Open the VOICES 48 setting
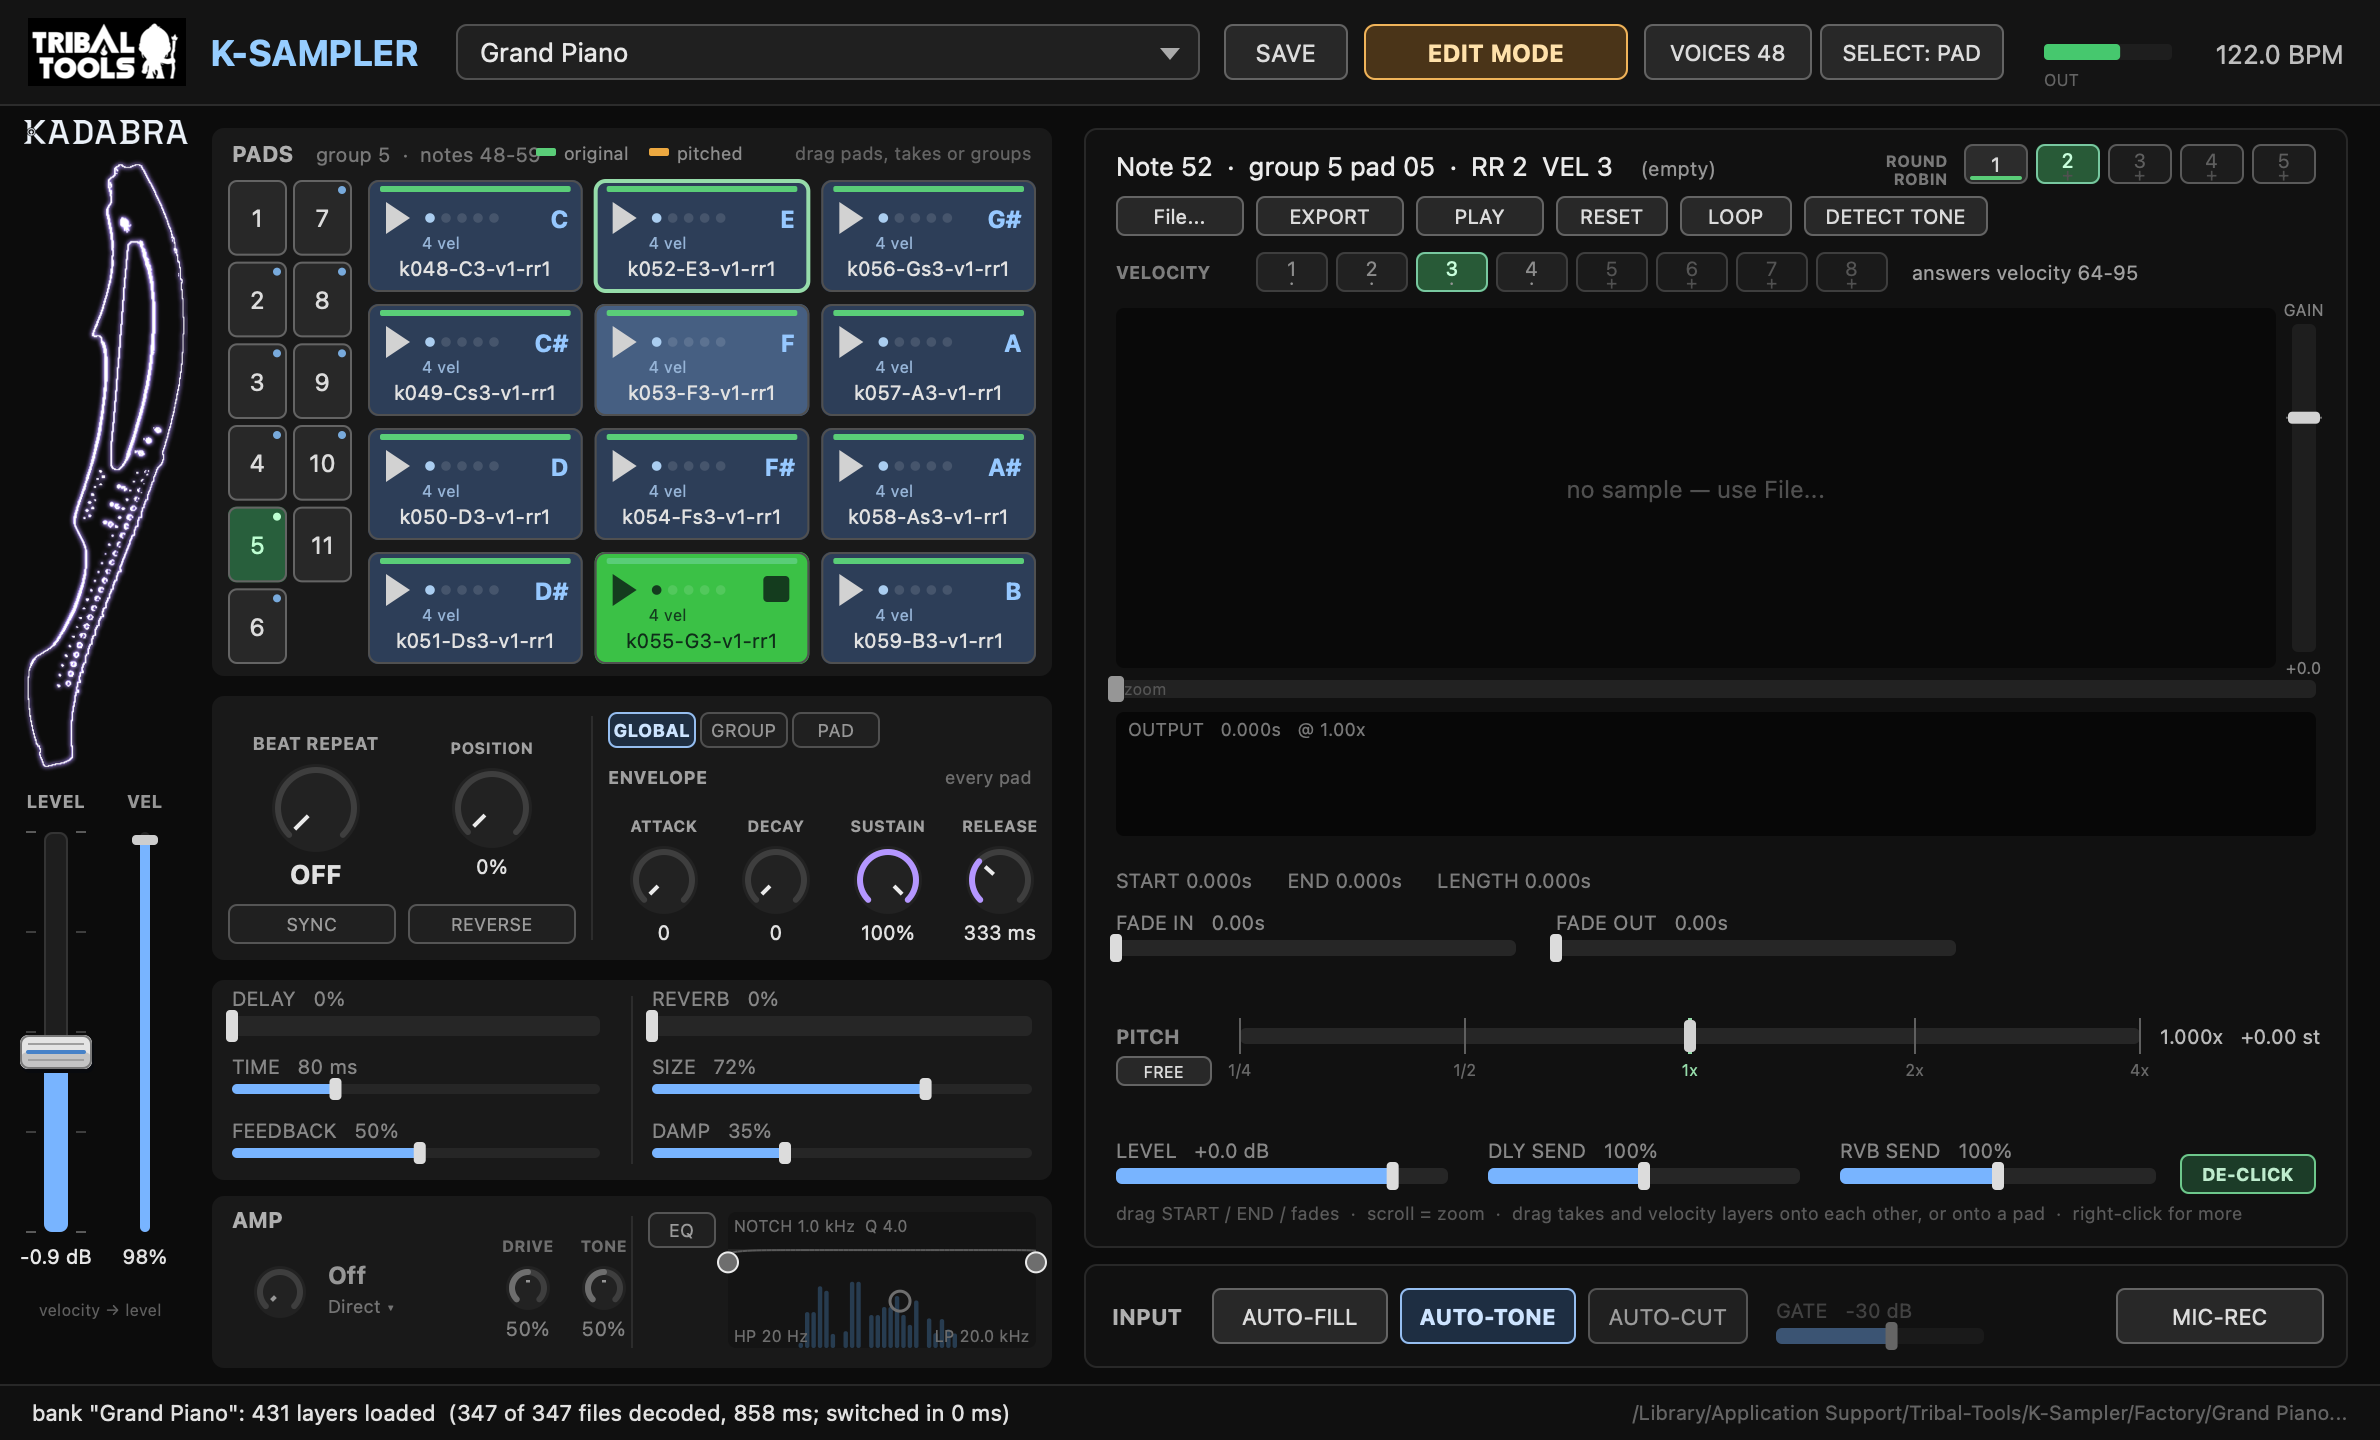 [1727, 53]
